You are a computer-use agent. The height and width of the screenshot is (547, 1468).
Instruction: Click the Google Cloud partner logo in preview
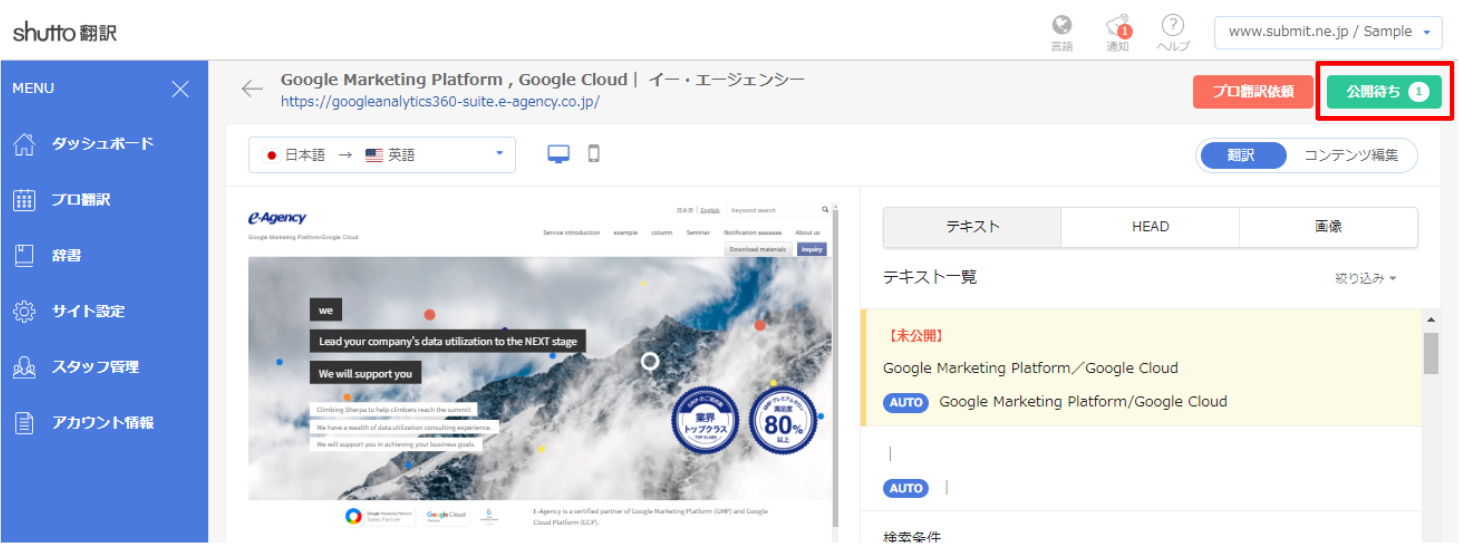[x=446, y=516]
